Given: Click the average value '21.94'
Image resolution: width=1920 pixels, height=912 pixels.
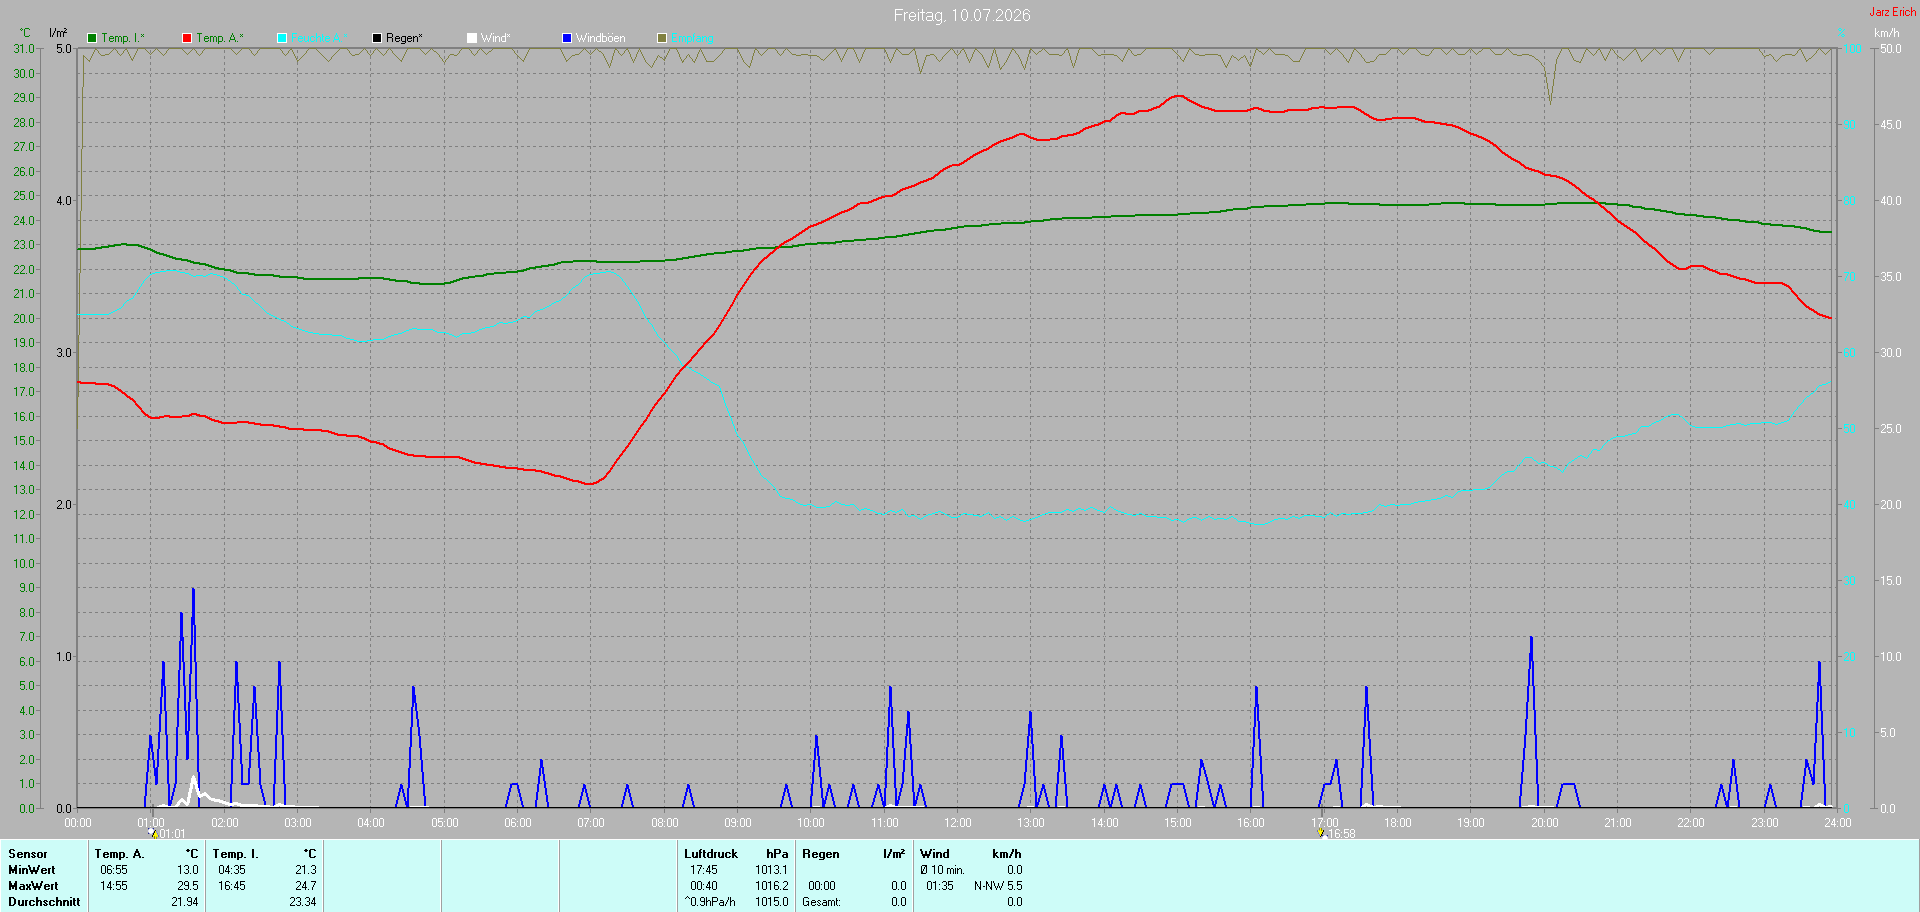Looking at the screenshot, I should pos(185,902).
